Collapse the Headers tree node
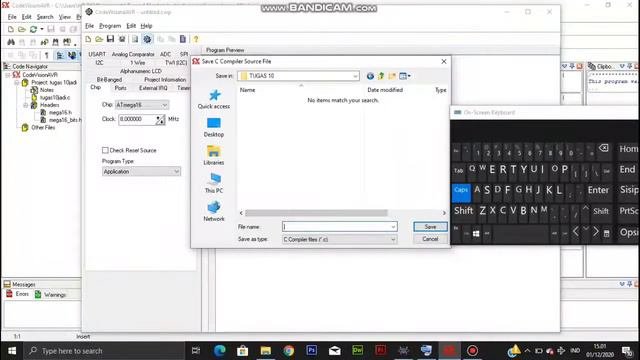 point(25,105)
